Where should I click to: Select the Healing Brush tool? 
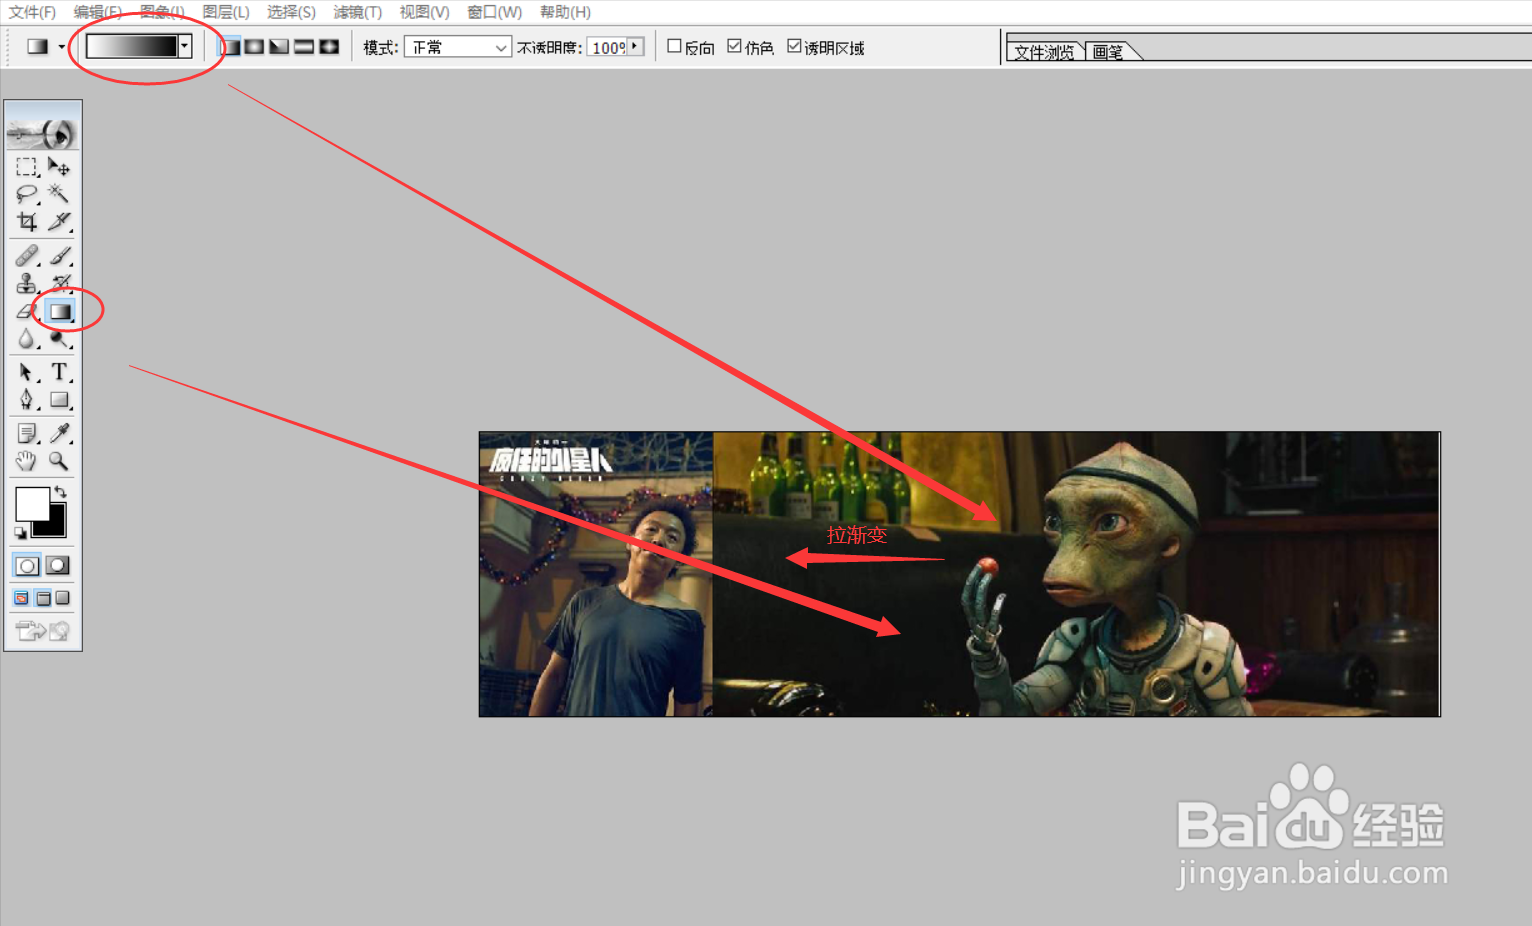(x=27, y=256)
